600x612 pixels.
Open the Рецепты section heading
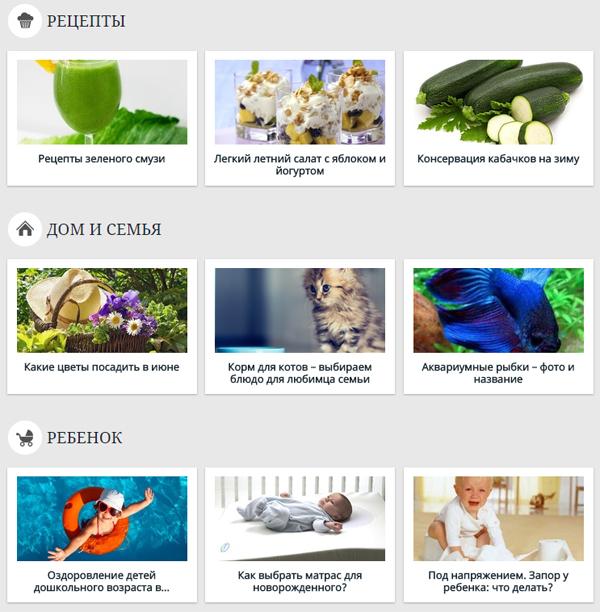[86, 21]
